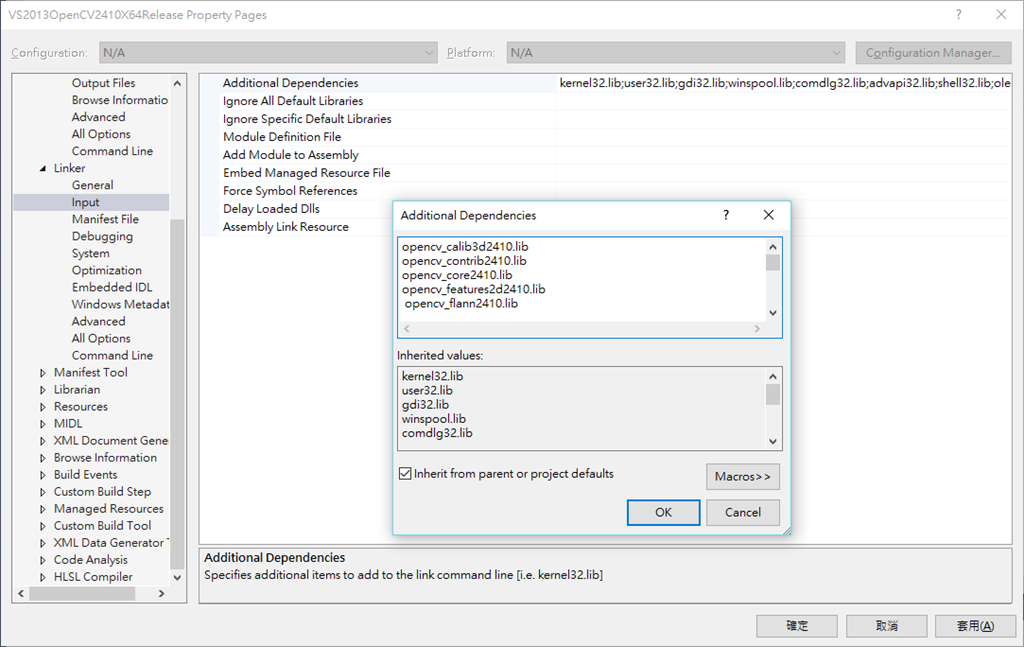The width and height of the screenshot is (1024, 647).
Task: Select the Linker tree item
Action: [x=69, y=168]
